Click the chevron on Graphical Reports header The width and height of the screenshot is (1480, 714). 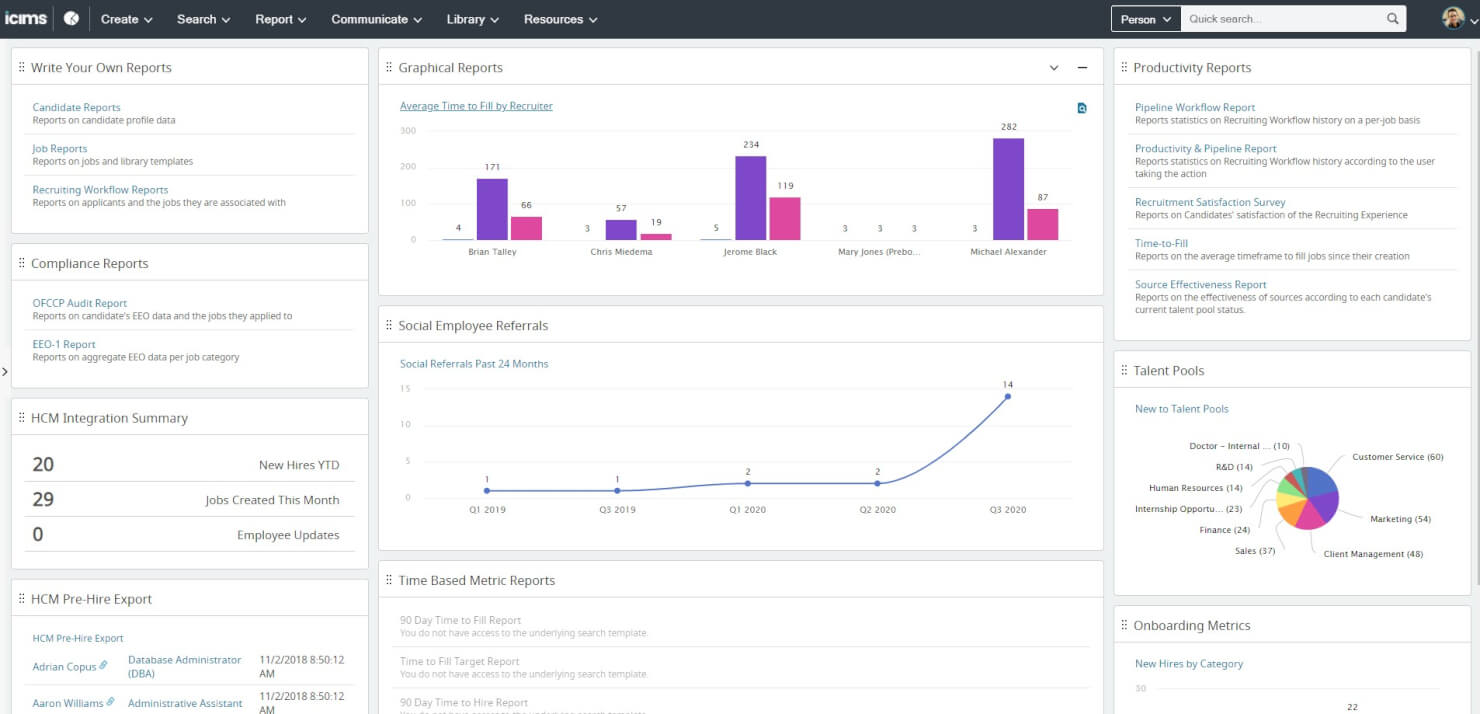(x=1054, y=67)
